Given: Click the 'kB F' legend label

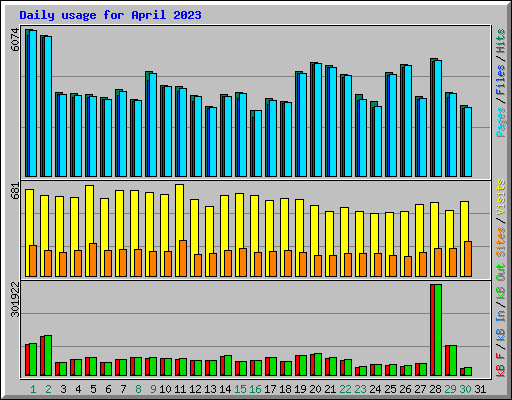Looking at the screenshot, I should click(x=501, y=365).
